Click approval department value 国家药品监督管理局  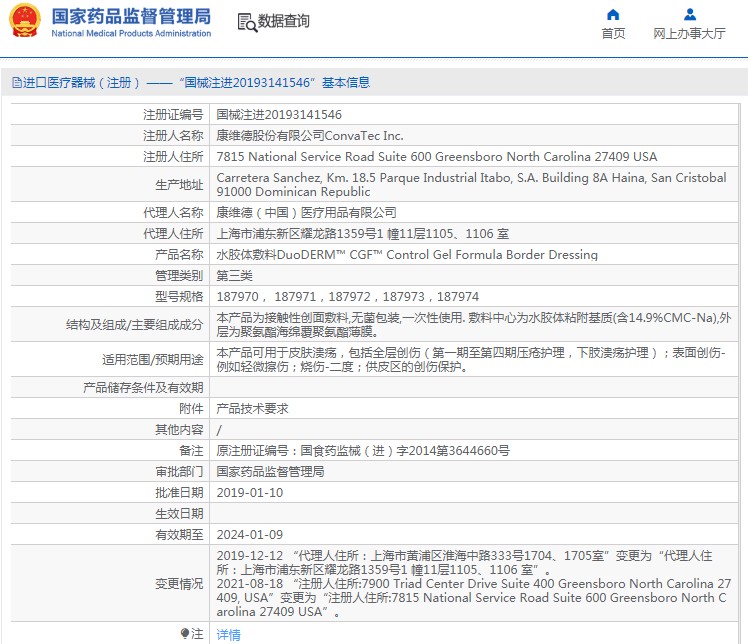270,472
